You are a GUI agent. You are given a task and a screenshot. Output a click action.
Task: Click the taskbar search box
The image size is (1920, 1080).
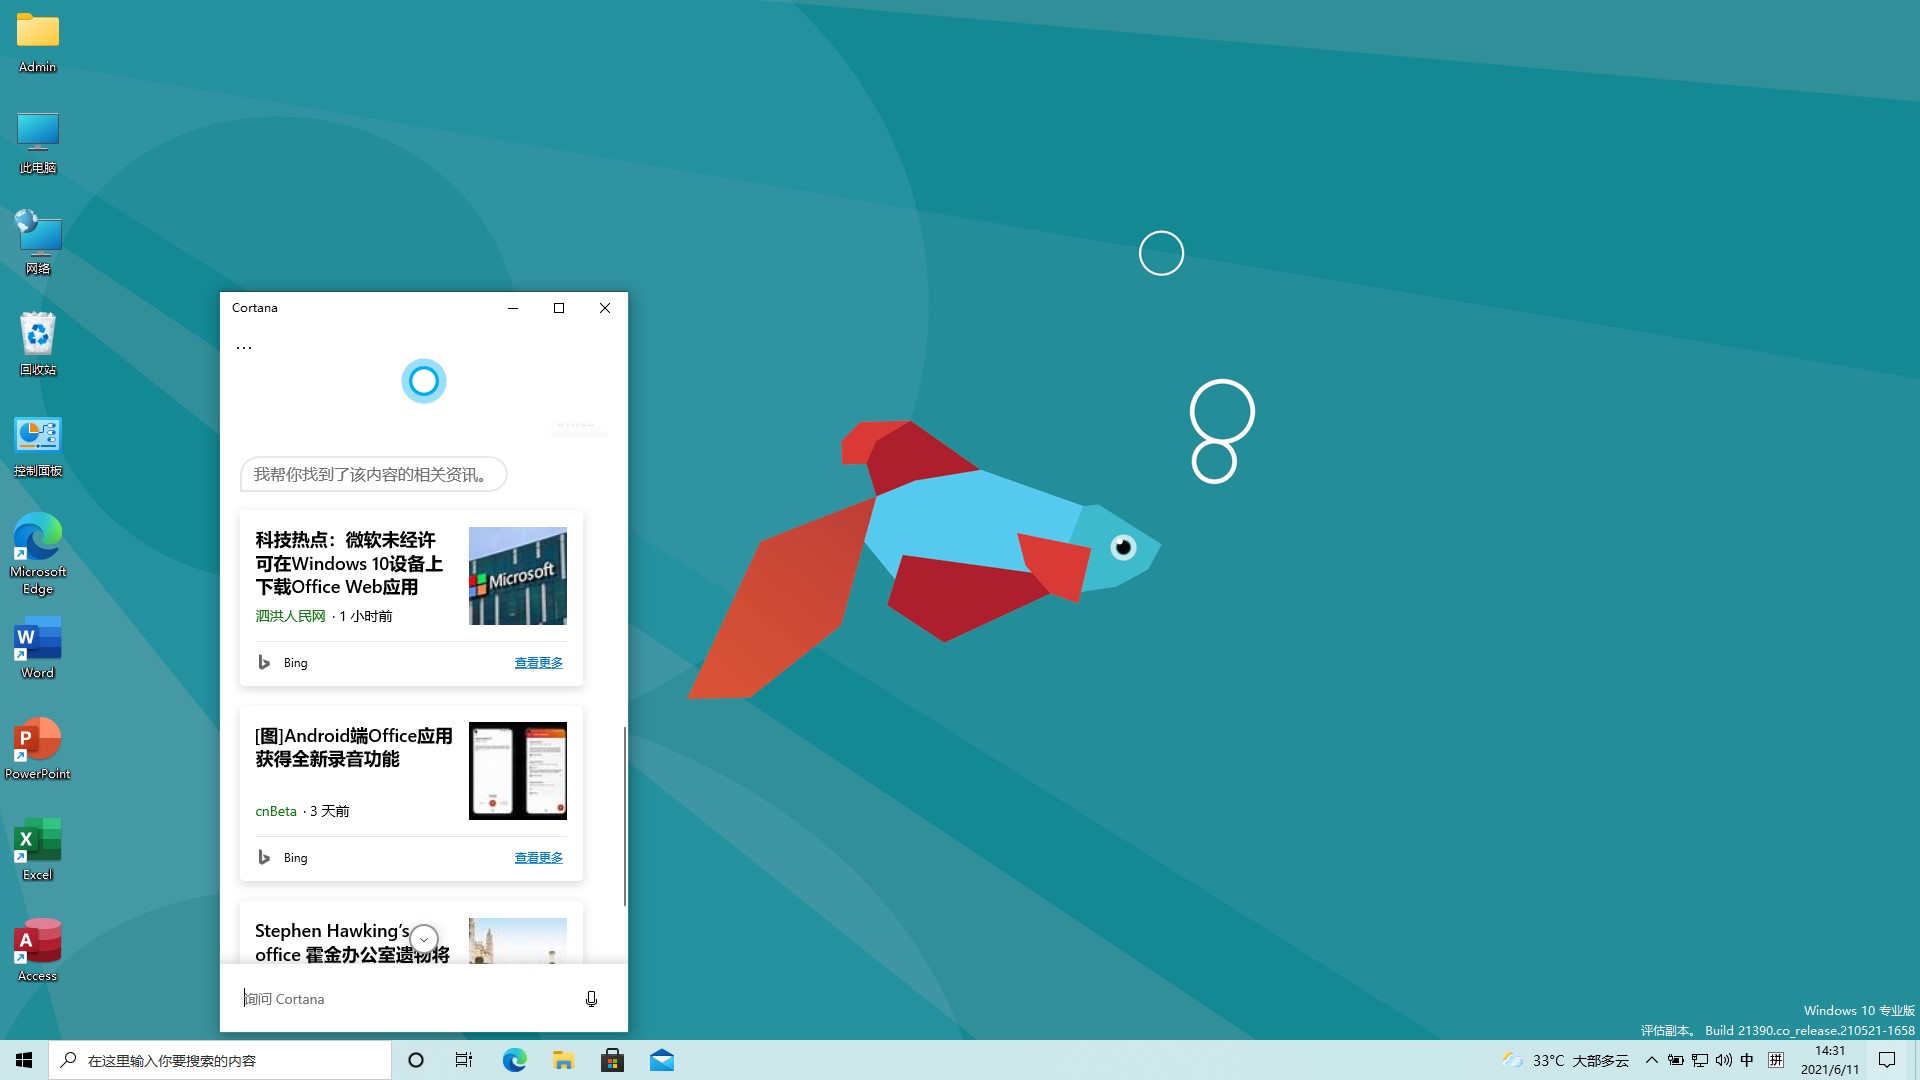click(220, 1060)
